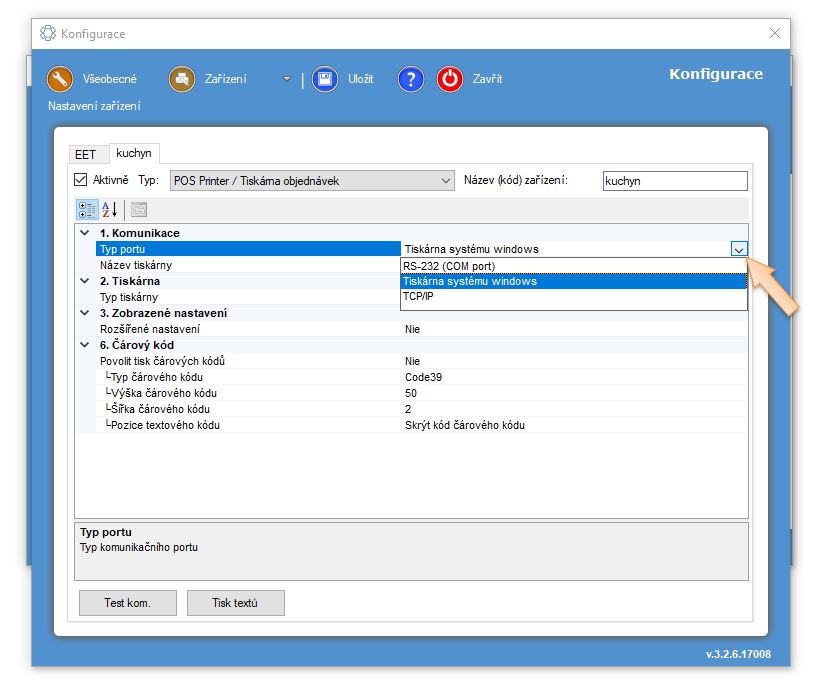Sort properties alphabetically with A-Z icon
The image size is (822, 700).
110,209
